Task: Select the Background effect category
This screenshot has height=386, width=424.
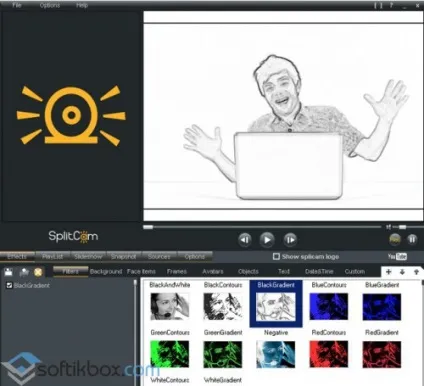Action: [106, 272]
